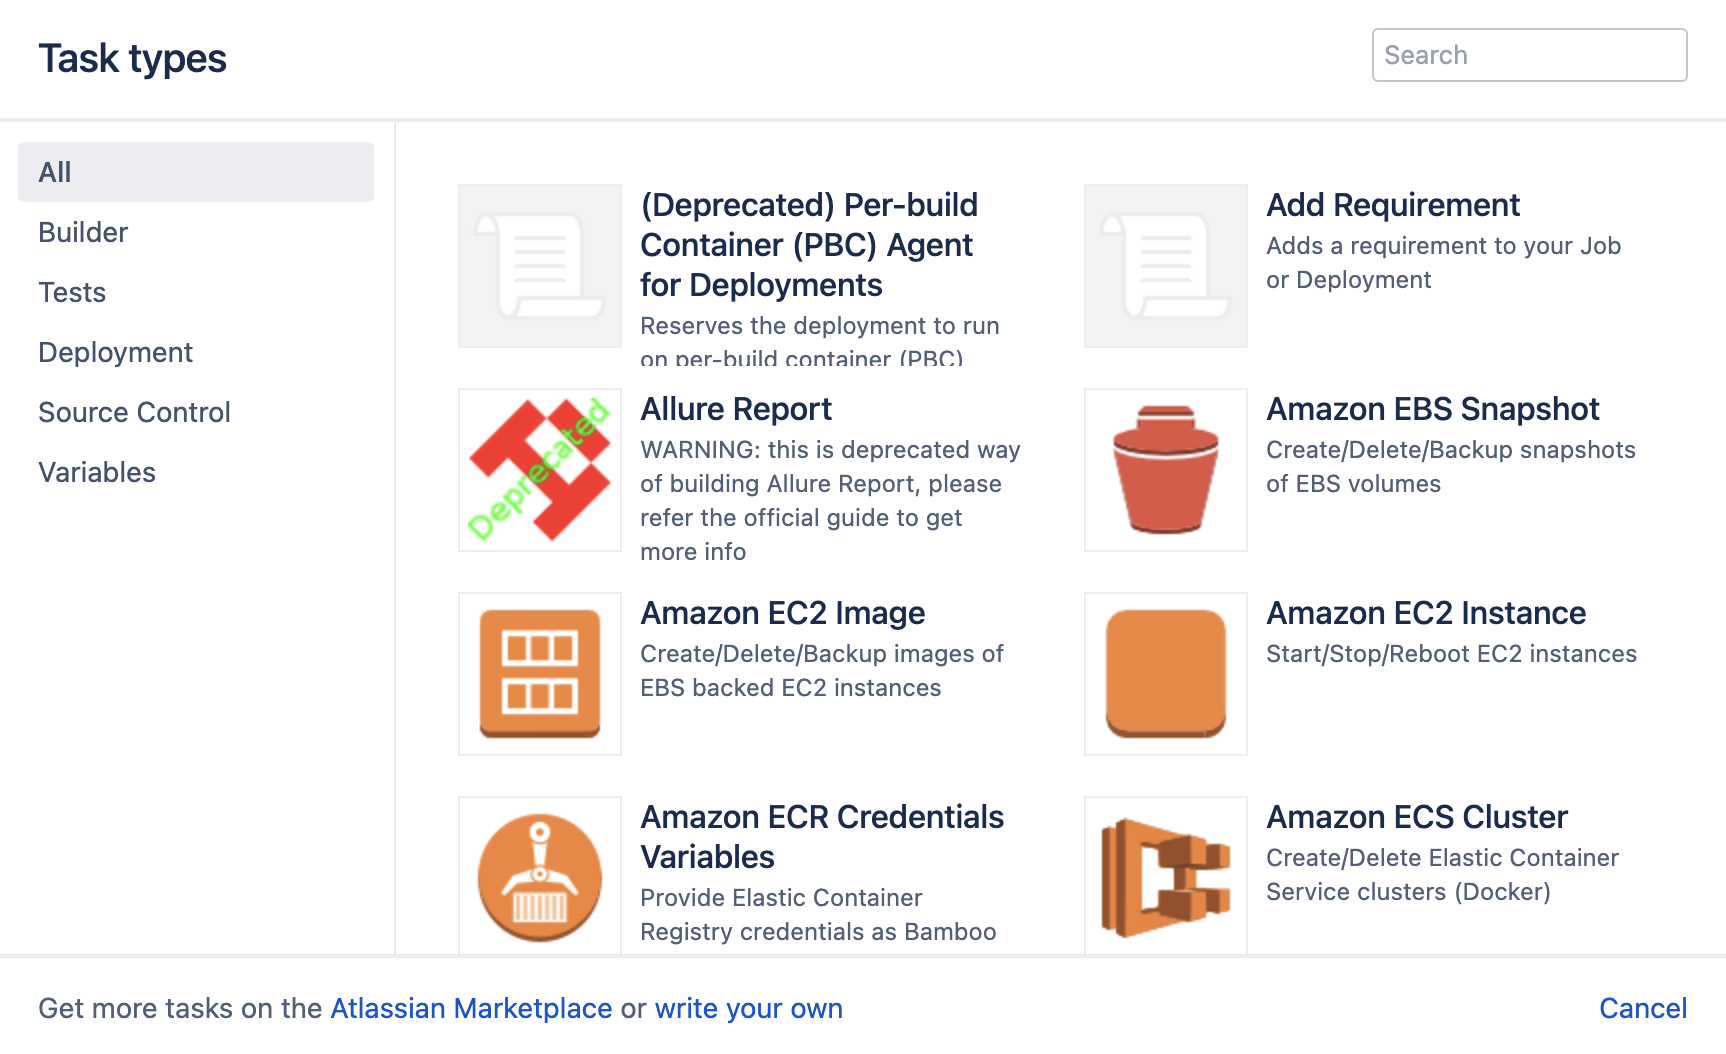Focus the Search task types field
The width and height of the screenshot is (1726, 1054).
coord(1529,55)
